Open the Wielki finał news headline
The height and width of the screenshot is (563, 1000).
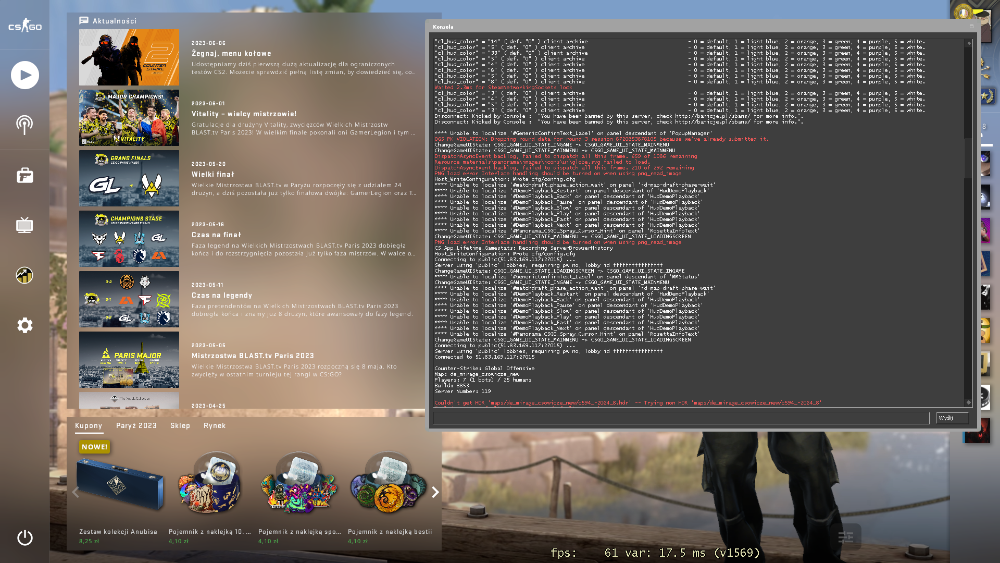point(213,174)
